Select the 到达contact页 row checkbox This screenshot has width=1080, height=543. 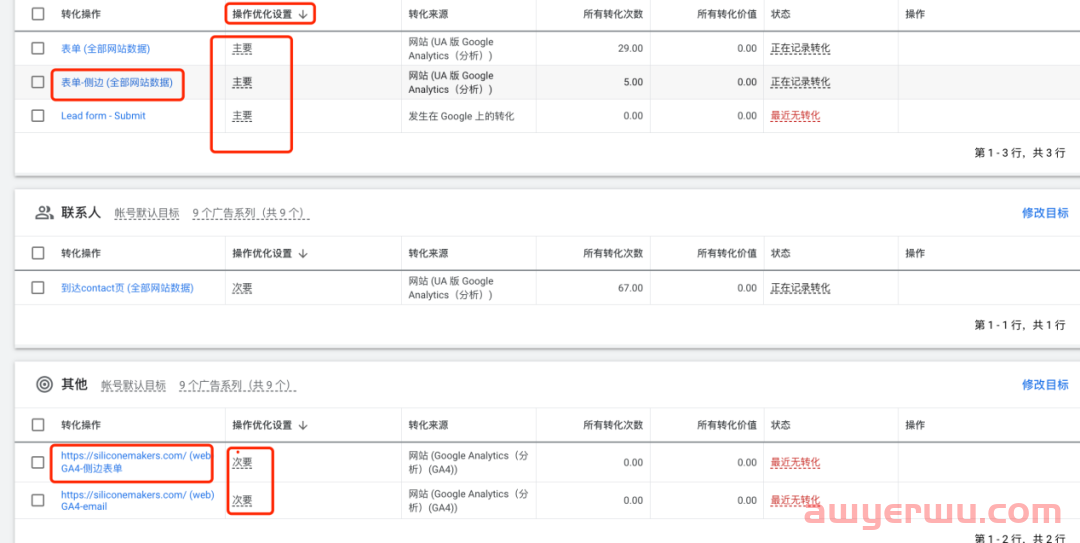tap(38, 288)
